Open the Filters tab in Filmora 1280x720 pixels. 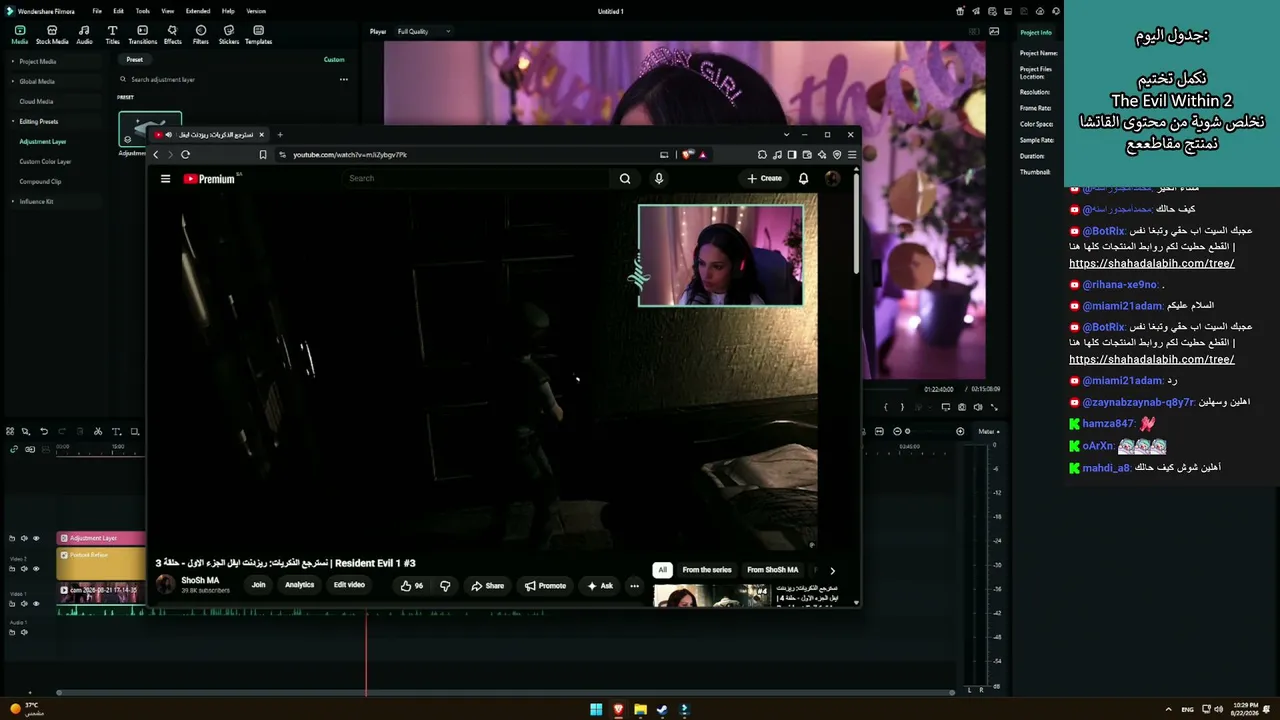point(201,35)
